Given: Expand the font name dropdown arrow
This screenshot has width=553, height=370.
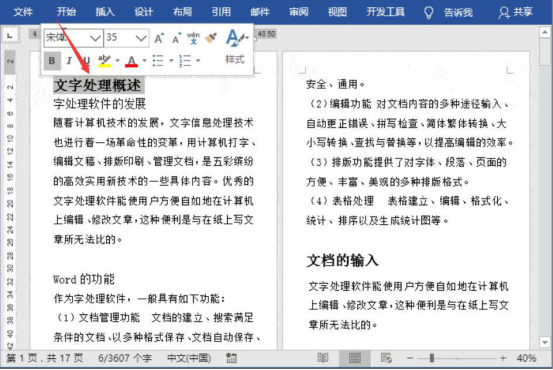Looking at the screenshot, I should (x=95, y=37).
